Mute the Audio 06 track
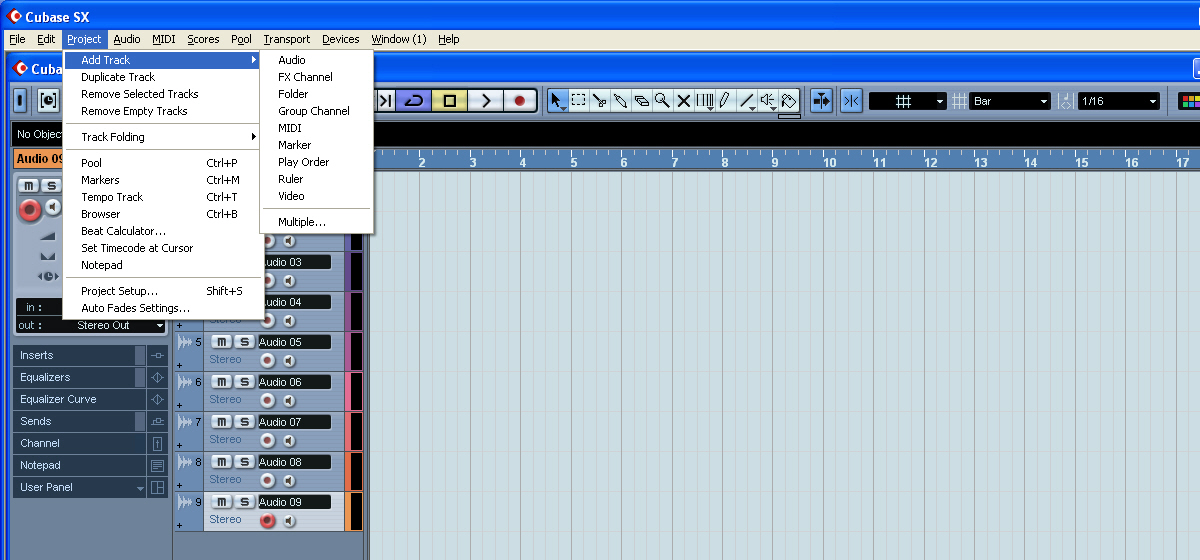This screenshot has height=560, width=1200. pyautogui.click(x=222, y=382)
